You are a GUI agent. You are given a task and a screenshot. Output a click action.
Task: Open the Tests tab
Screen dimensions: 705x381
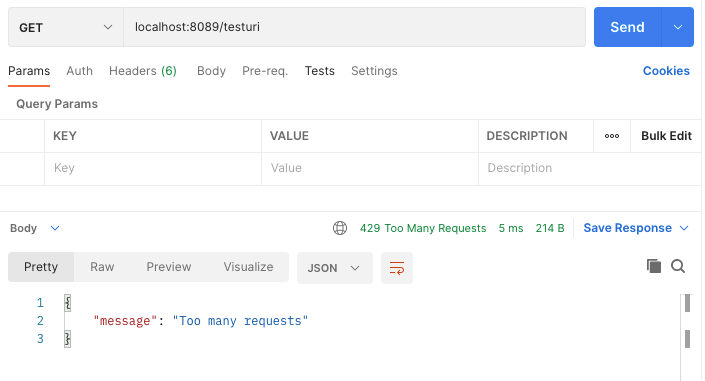click(x=320, y=71)
